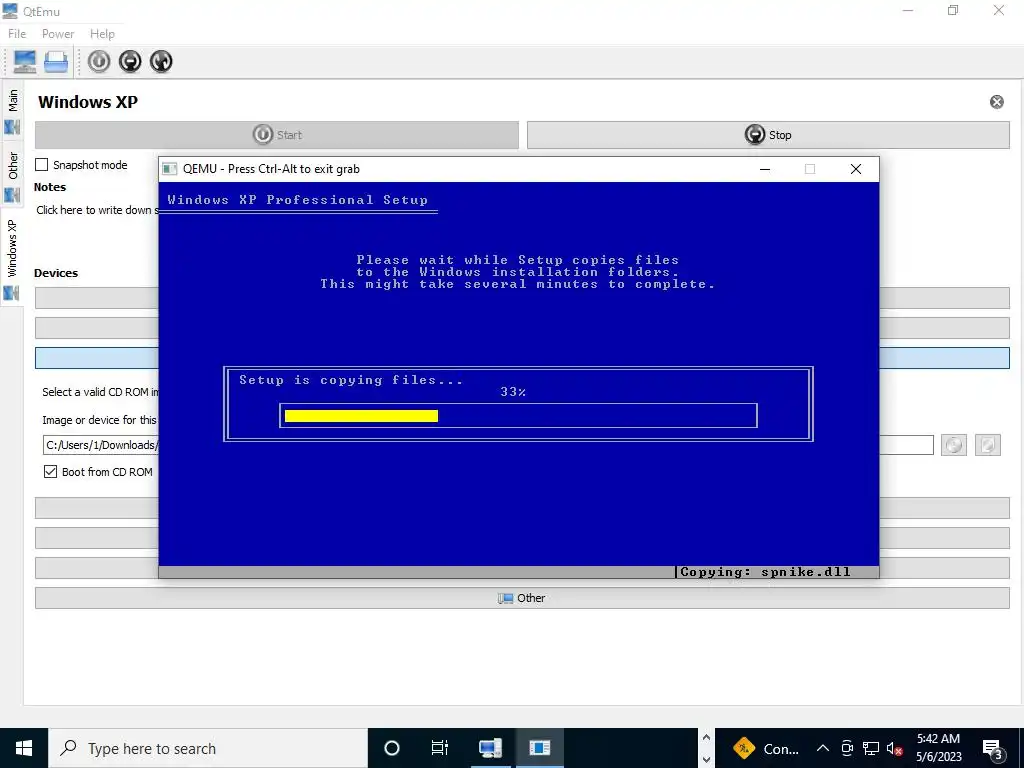
Task: Click the QEMU window taskbar icon
Action: tap(539, 748)
